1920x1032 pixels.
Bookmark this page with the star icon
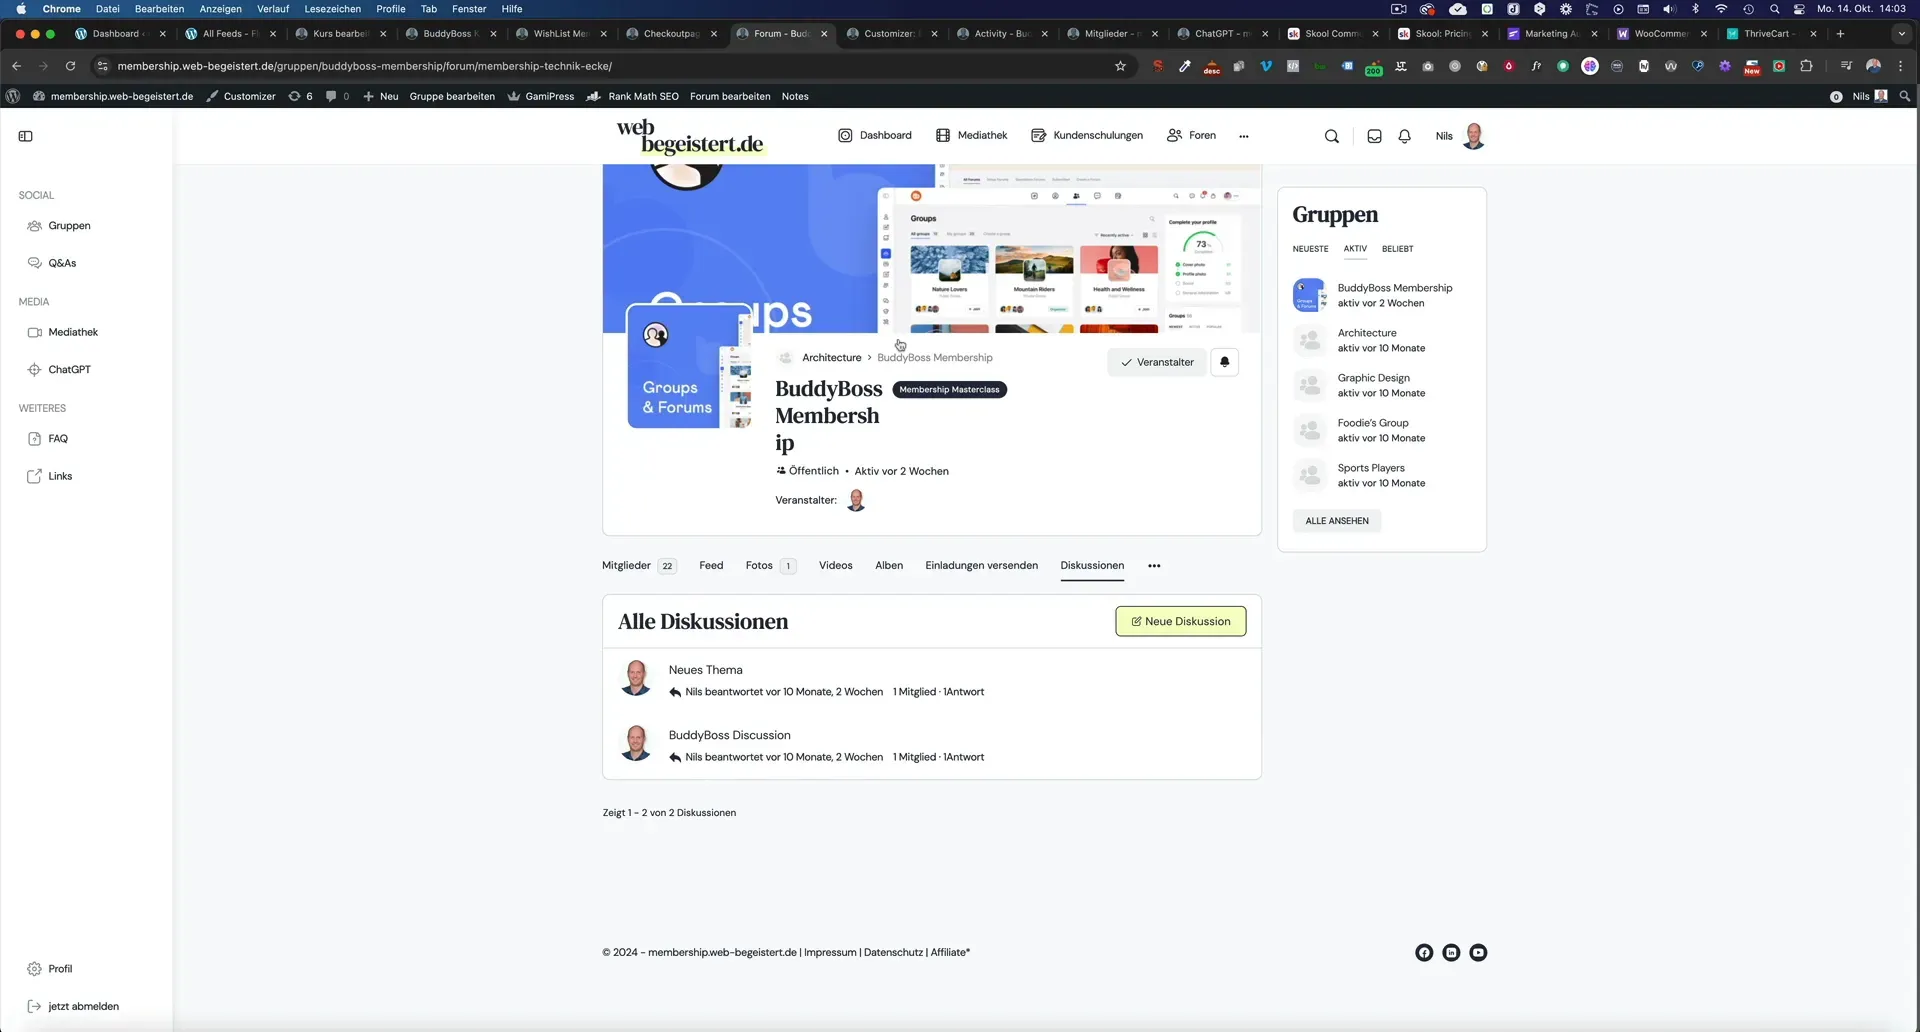1120,66
